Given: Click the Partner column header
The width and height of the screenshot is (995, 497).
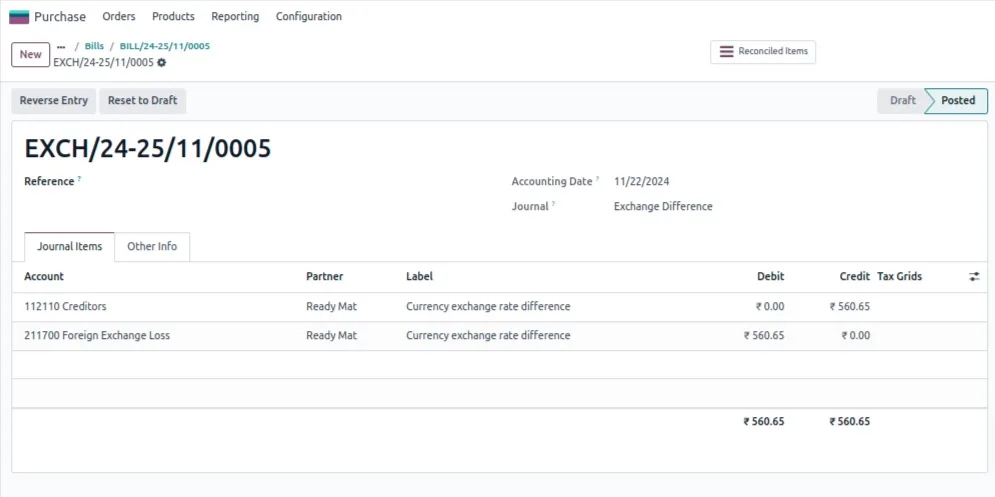Looking at the screenshot, I should 325,277.
